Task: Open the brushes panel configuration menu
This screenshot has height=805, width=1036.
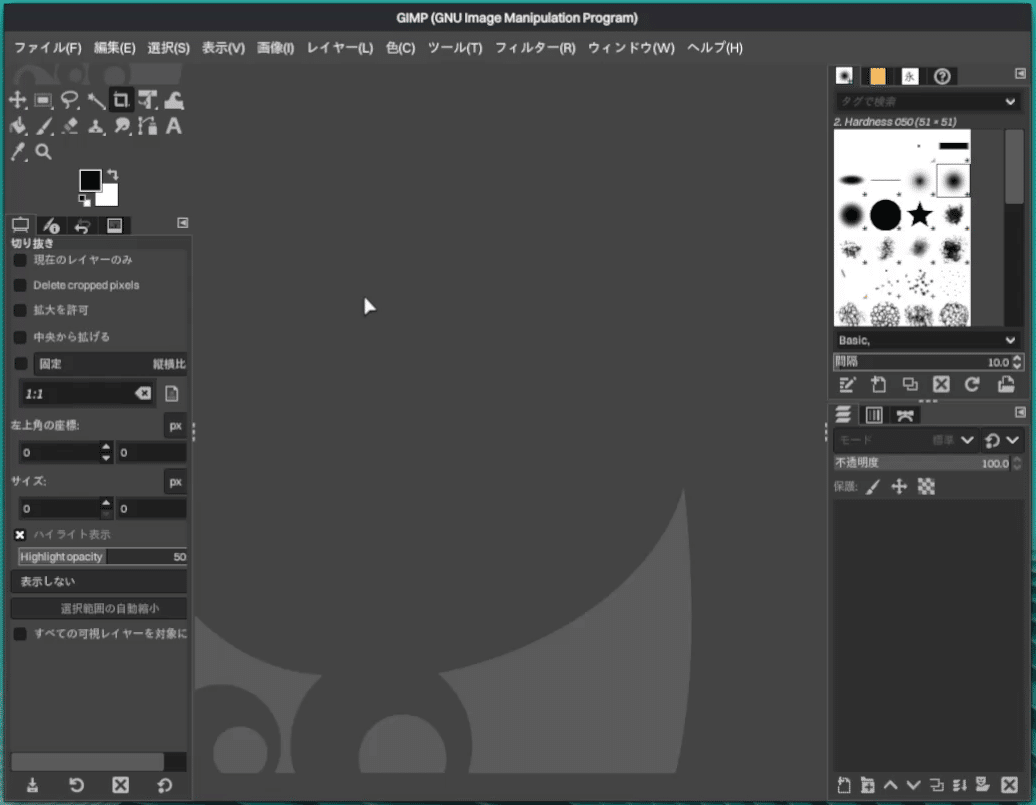Action: [1020, 73]
